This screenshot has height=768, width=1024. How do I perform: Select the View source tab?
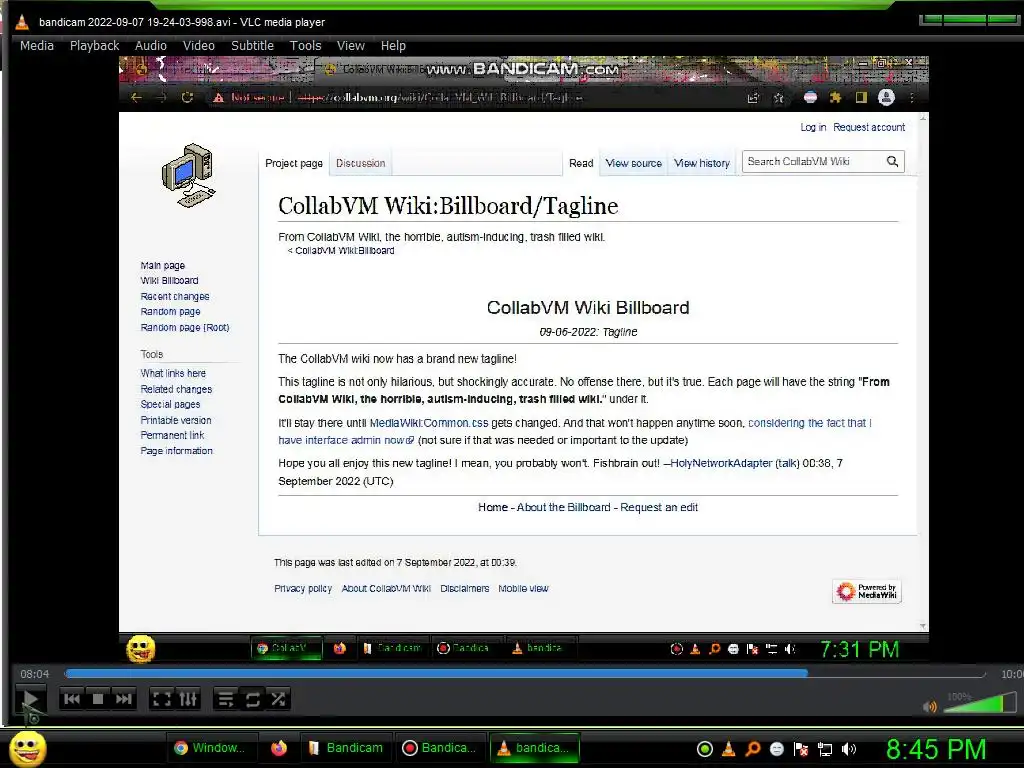[x=633, y=163]
